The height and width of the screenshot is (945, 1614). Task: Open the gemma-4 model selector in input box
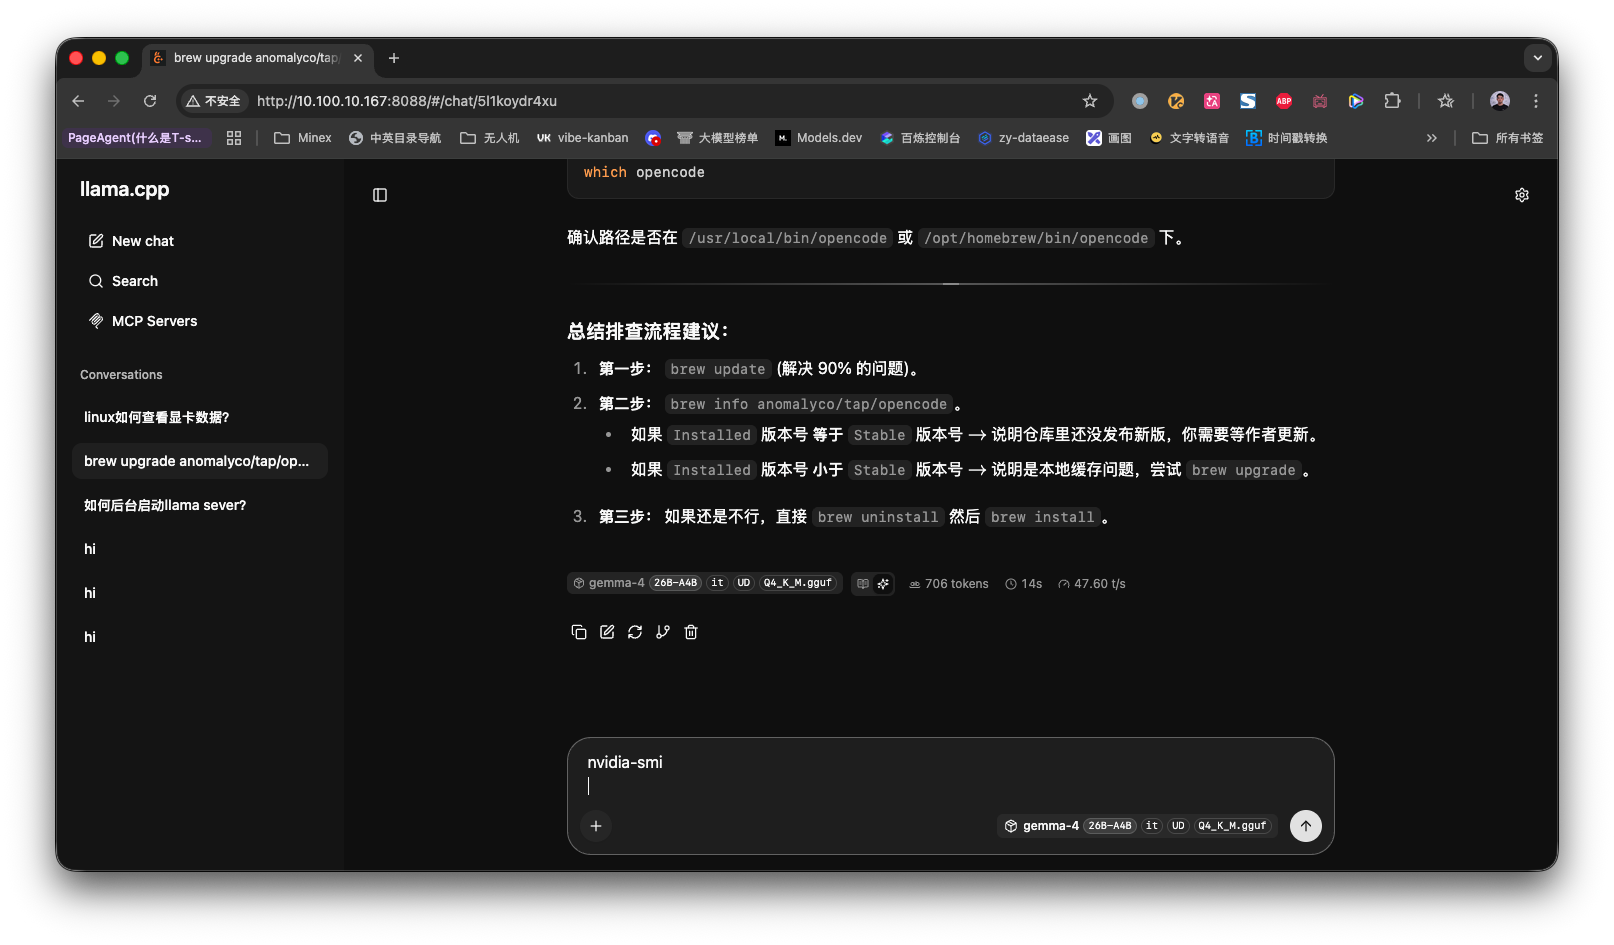(1137, 826)
